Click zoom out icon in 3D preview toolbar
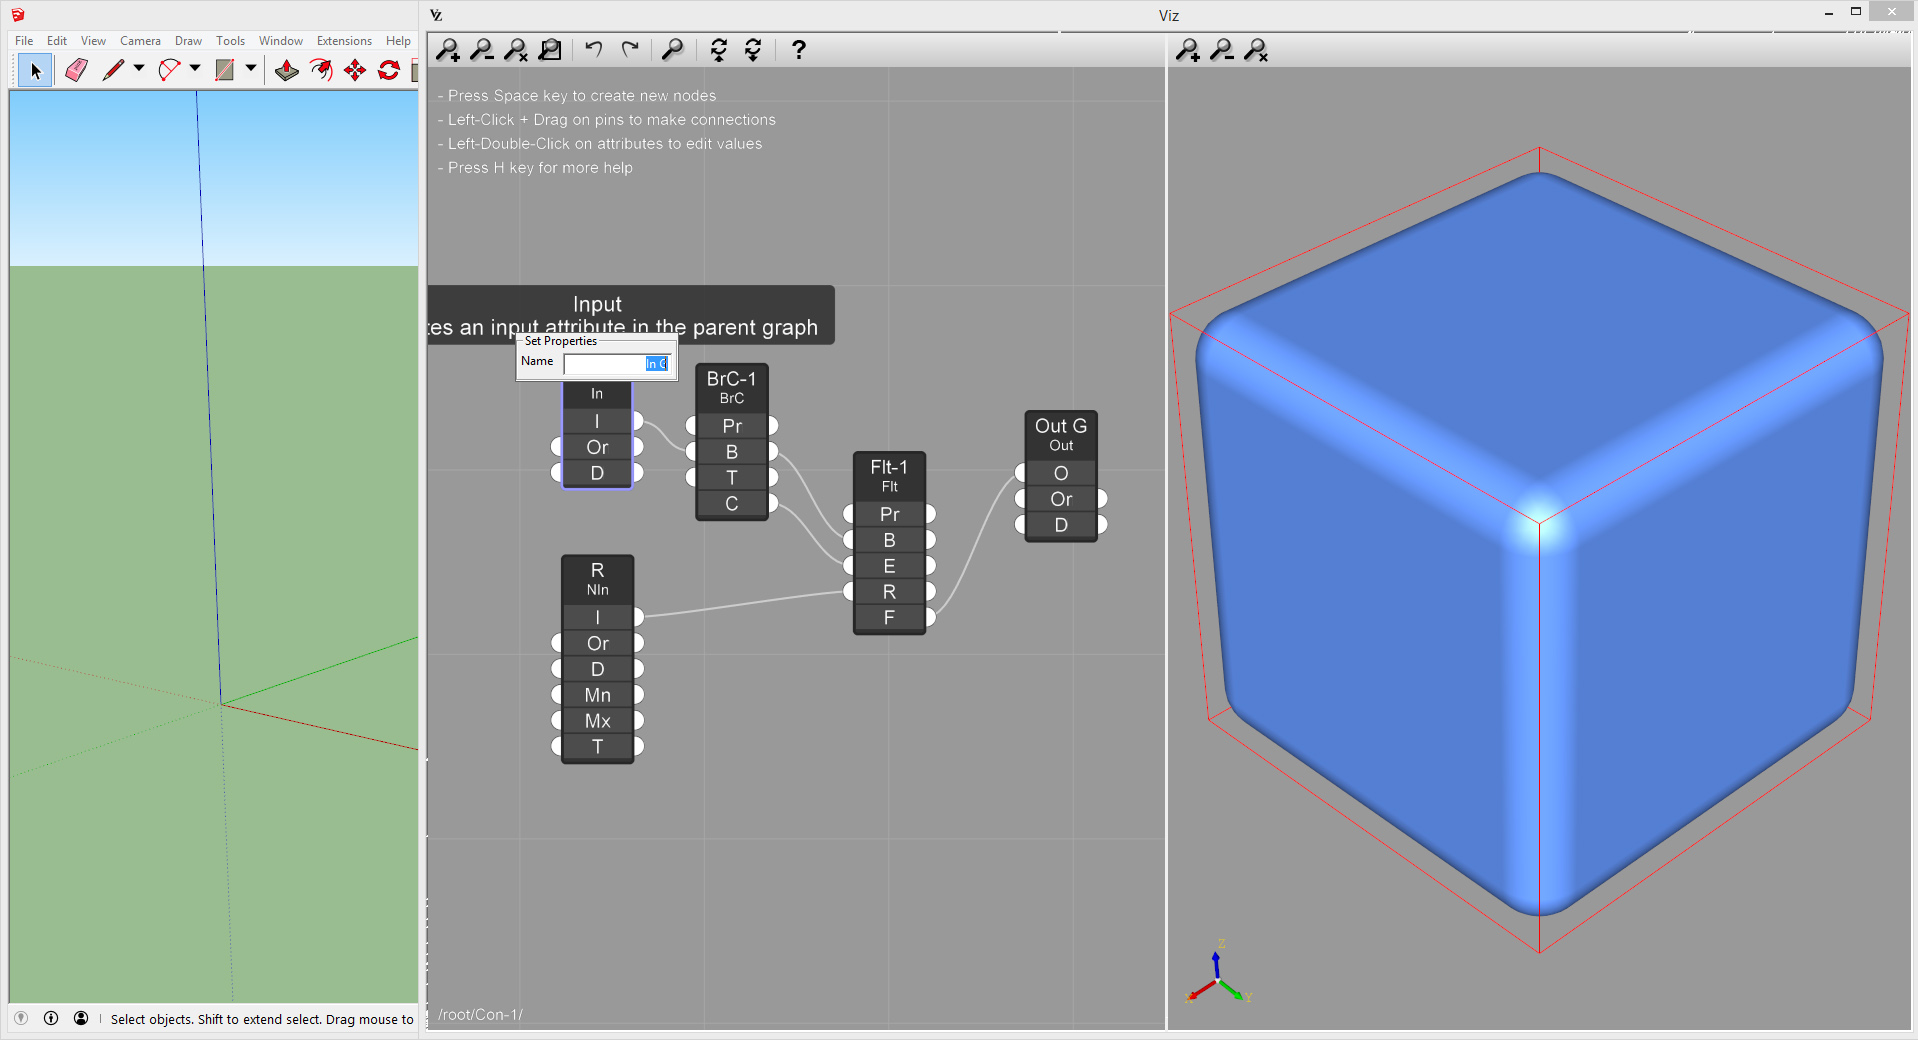This screenshot has height=1040, width=1918. tap(1222, 50)
